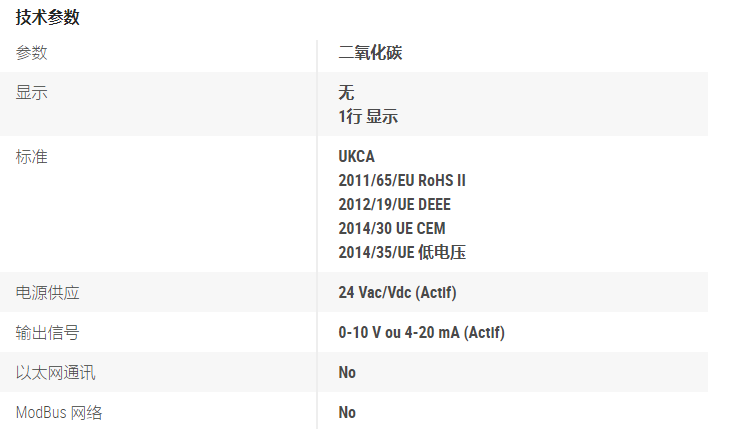Select the 2014/35/UE 低电压 entry
This screenshot has height=429, width=750.
(x=402, y=253)
